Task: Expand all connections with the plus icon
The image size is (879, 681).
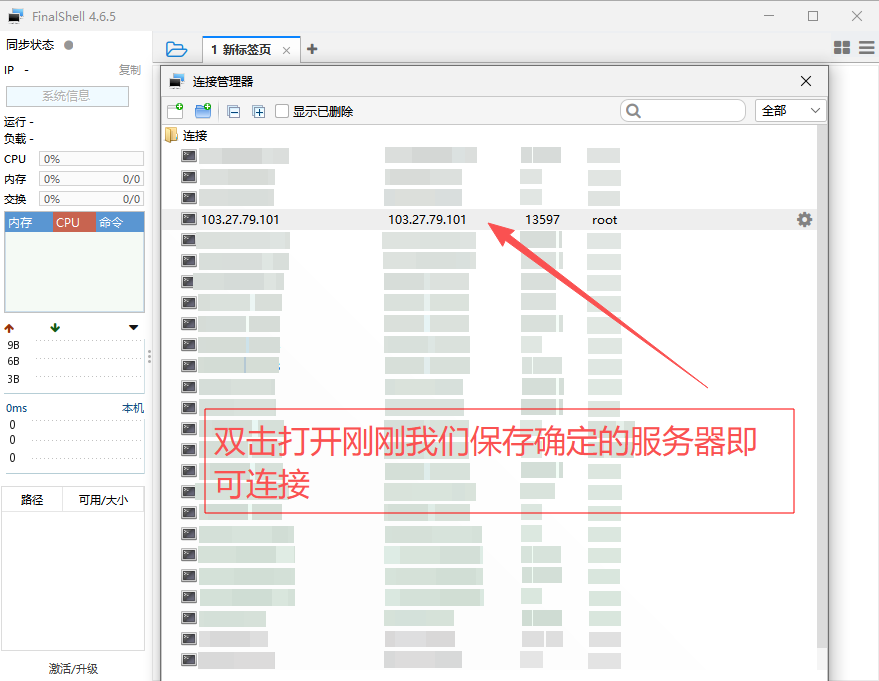Action: pyautogui.click(x=258, y=112)
